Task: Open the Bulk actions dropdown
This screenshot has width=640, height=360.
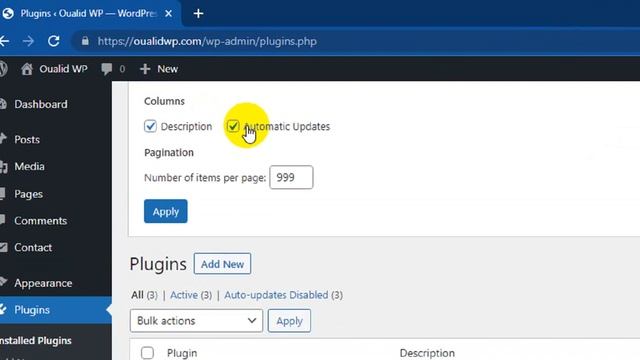Action: [196, 321]
